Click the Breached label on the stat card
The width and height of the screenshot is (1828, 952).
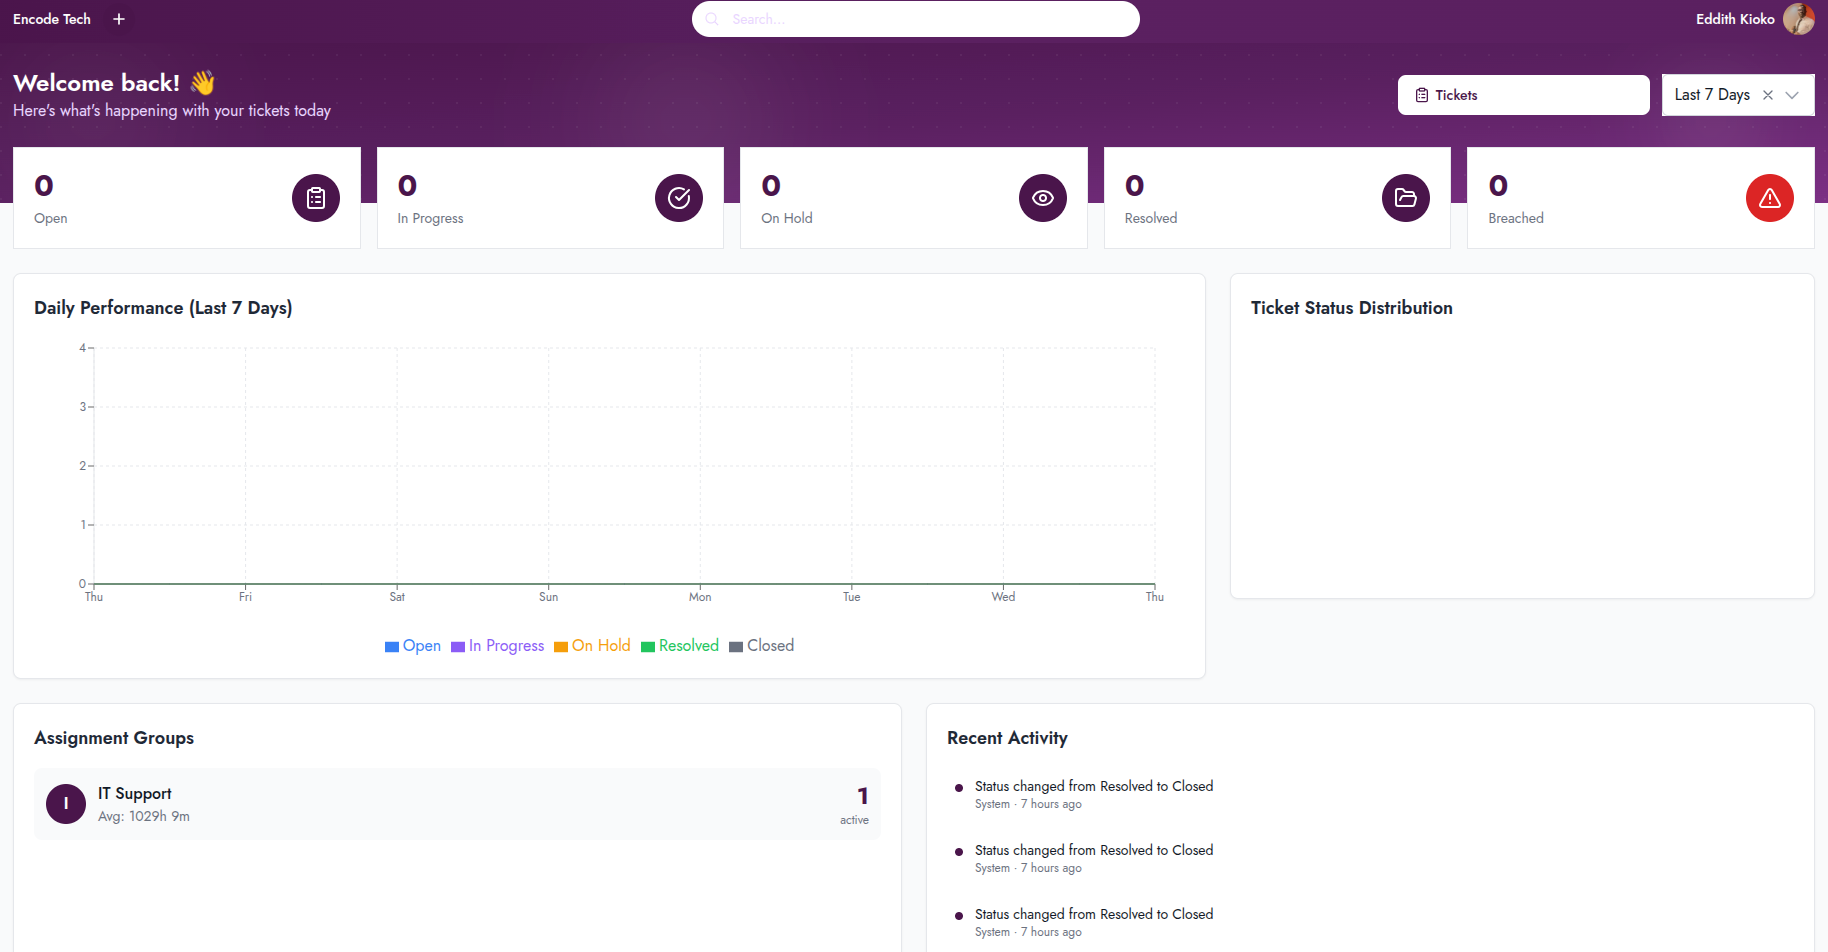coord(1516,218)
